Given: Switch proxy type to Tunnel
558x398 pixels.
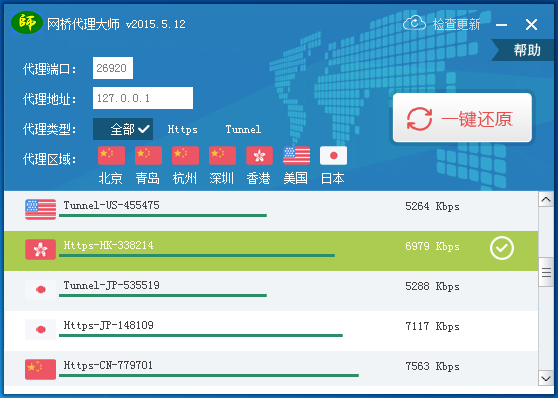Looking at the screenshot, I should [243, 129].
